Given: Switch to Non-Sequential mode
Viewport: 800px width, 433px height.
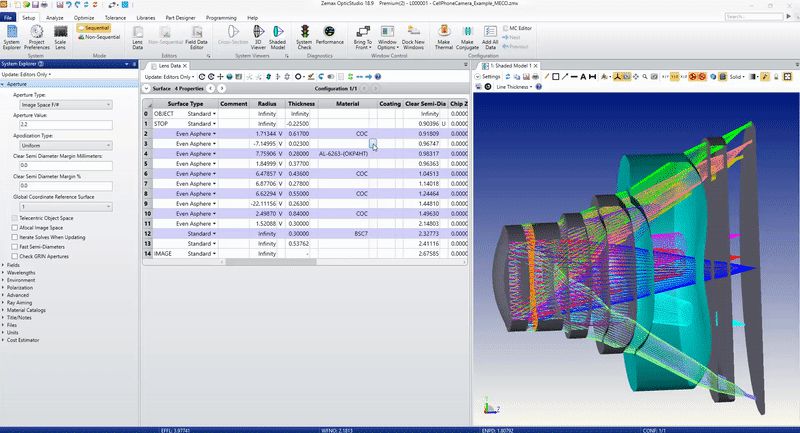Looking at the screenshot, I should pos(99,37).
